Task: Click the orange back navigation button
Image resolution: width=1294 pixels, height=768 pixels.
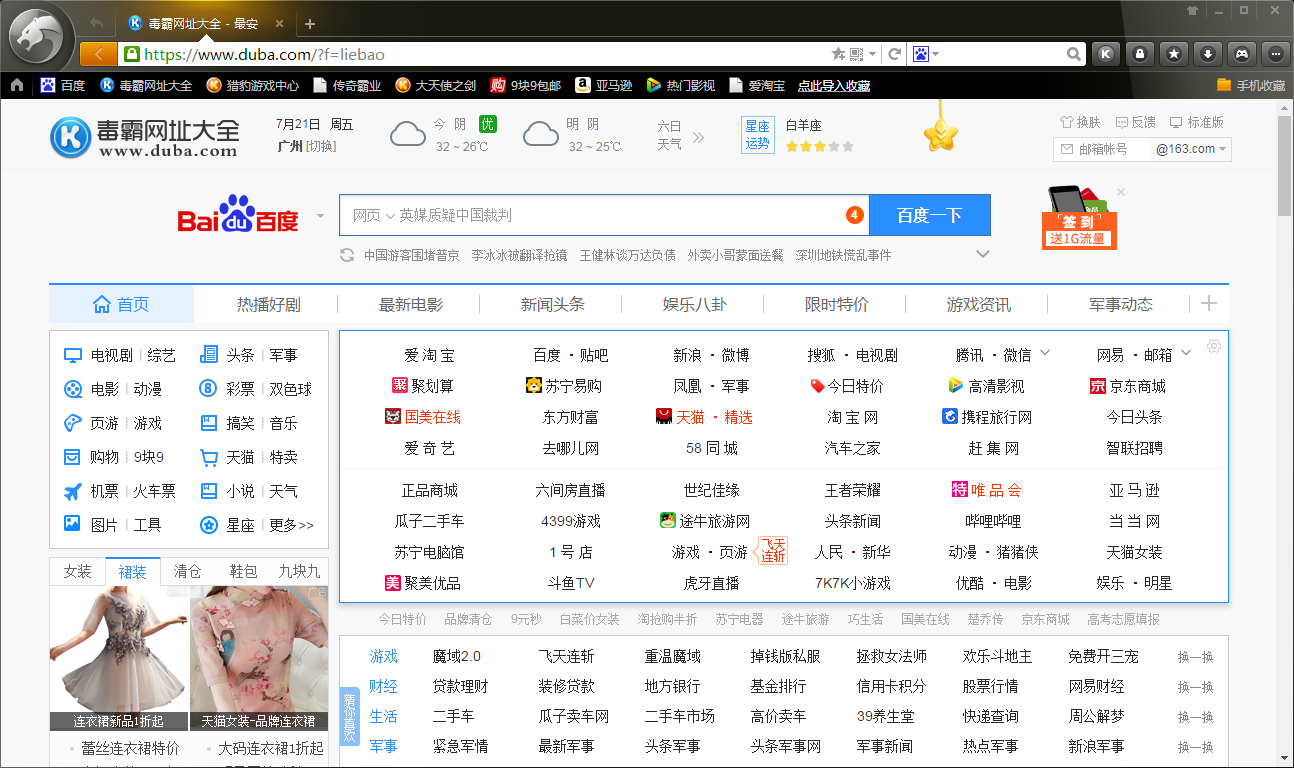Action: (97, 54)
